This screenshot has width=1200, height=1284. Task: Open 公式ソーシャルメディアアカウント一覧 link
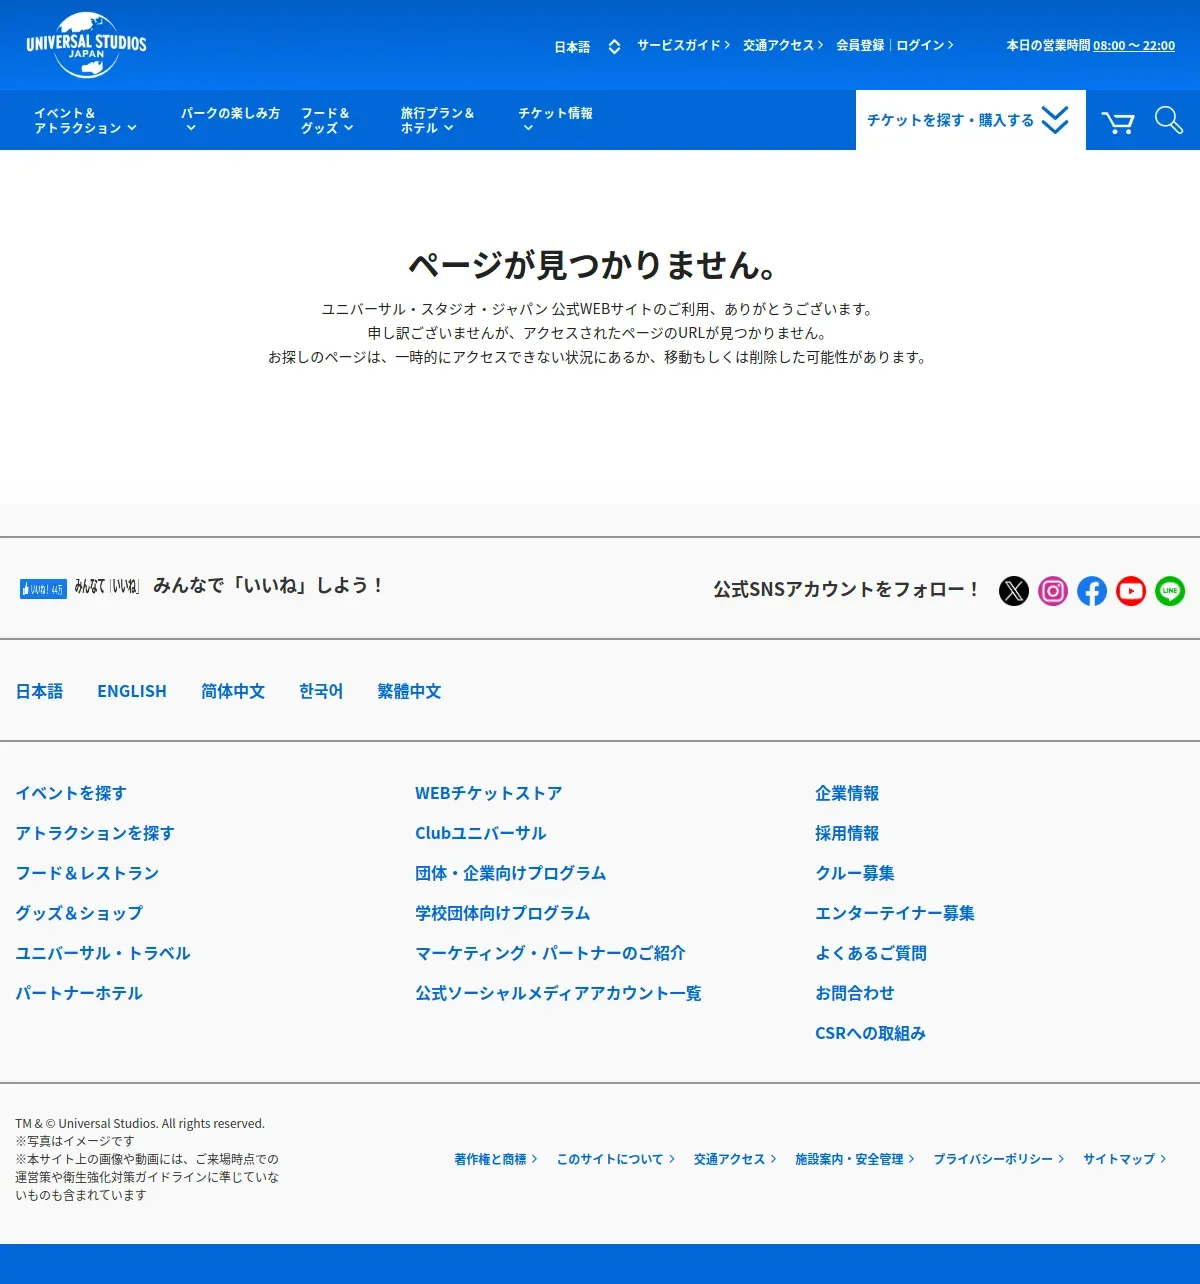[x=559, y=993]
